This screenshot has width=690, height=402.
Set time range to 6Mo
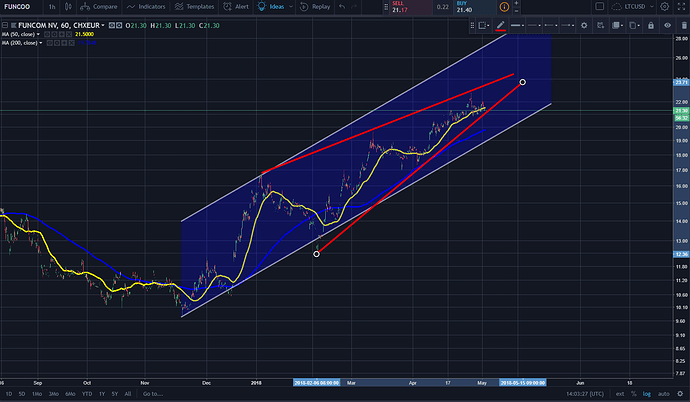[70, 394]
